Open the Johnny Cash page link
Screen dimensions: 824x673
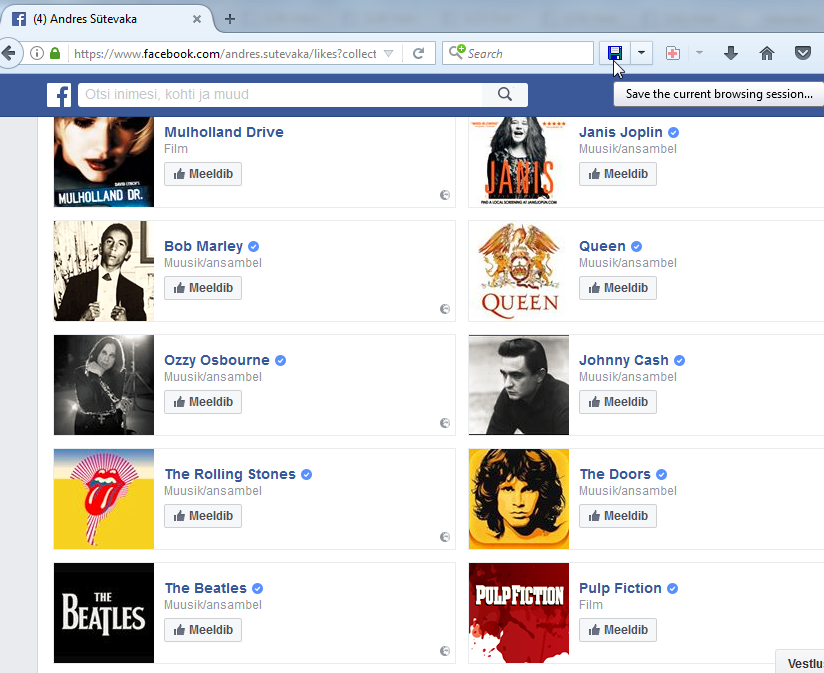pyautogui.click(x=624, y=360)
